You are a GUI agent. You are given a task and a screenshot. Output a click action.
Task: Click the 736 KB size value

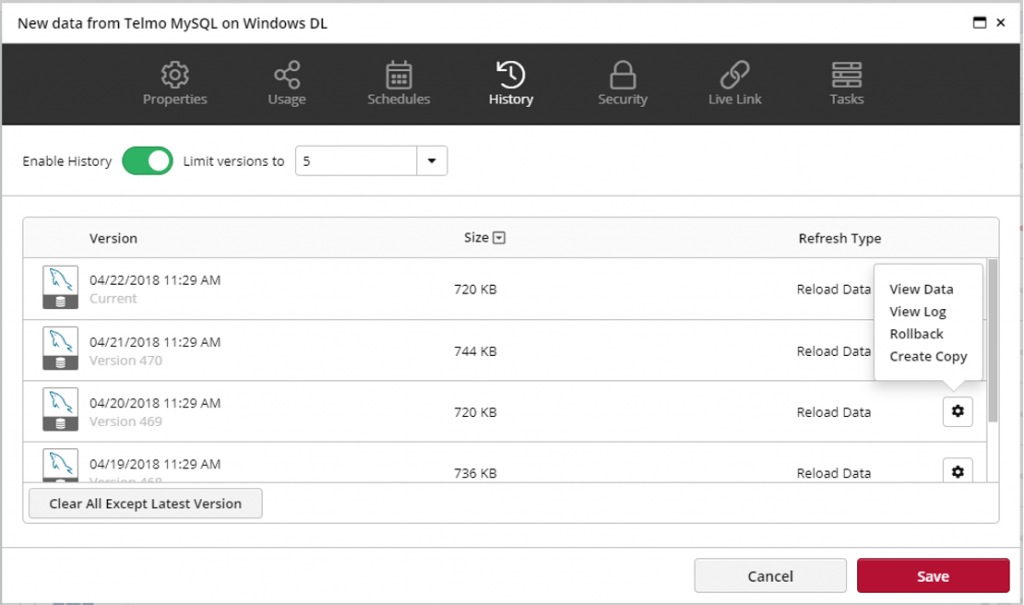pyautogui.click(x=475, y=473)
